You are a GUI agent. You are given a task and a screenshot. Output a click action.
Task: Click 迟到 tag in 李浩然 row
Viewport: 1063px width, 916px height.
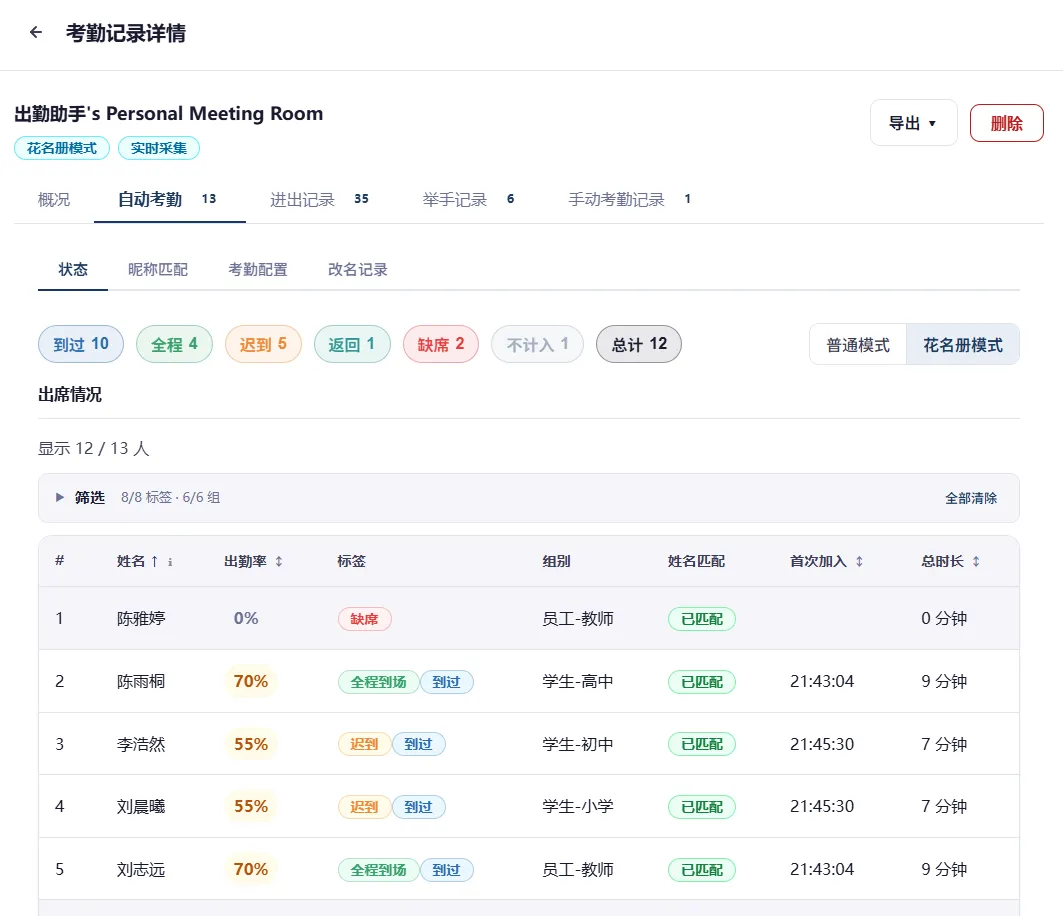(364, 744)
